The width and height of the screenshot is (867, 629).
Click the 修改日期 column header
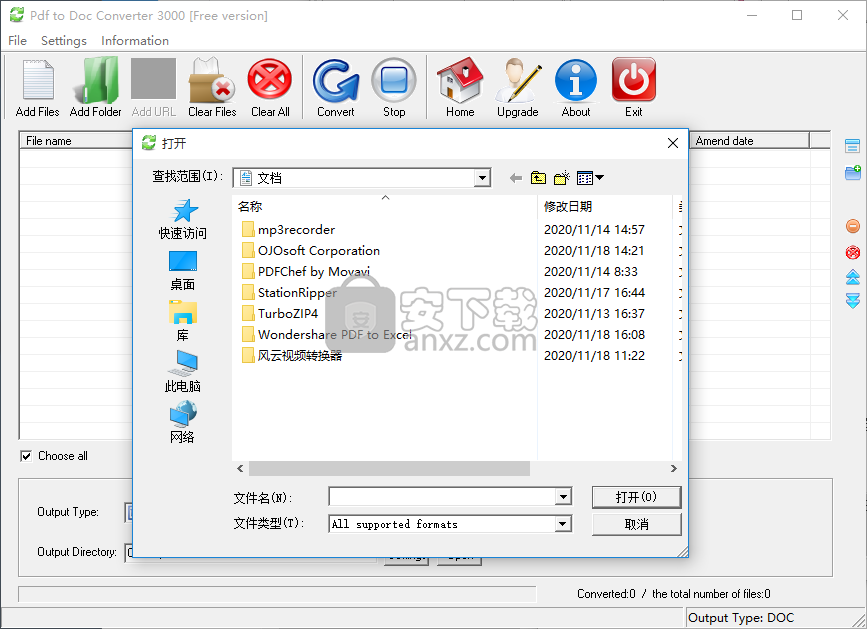605,207
